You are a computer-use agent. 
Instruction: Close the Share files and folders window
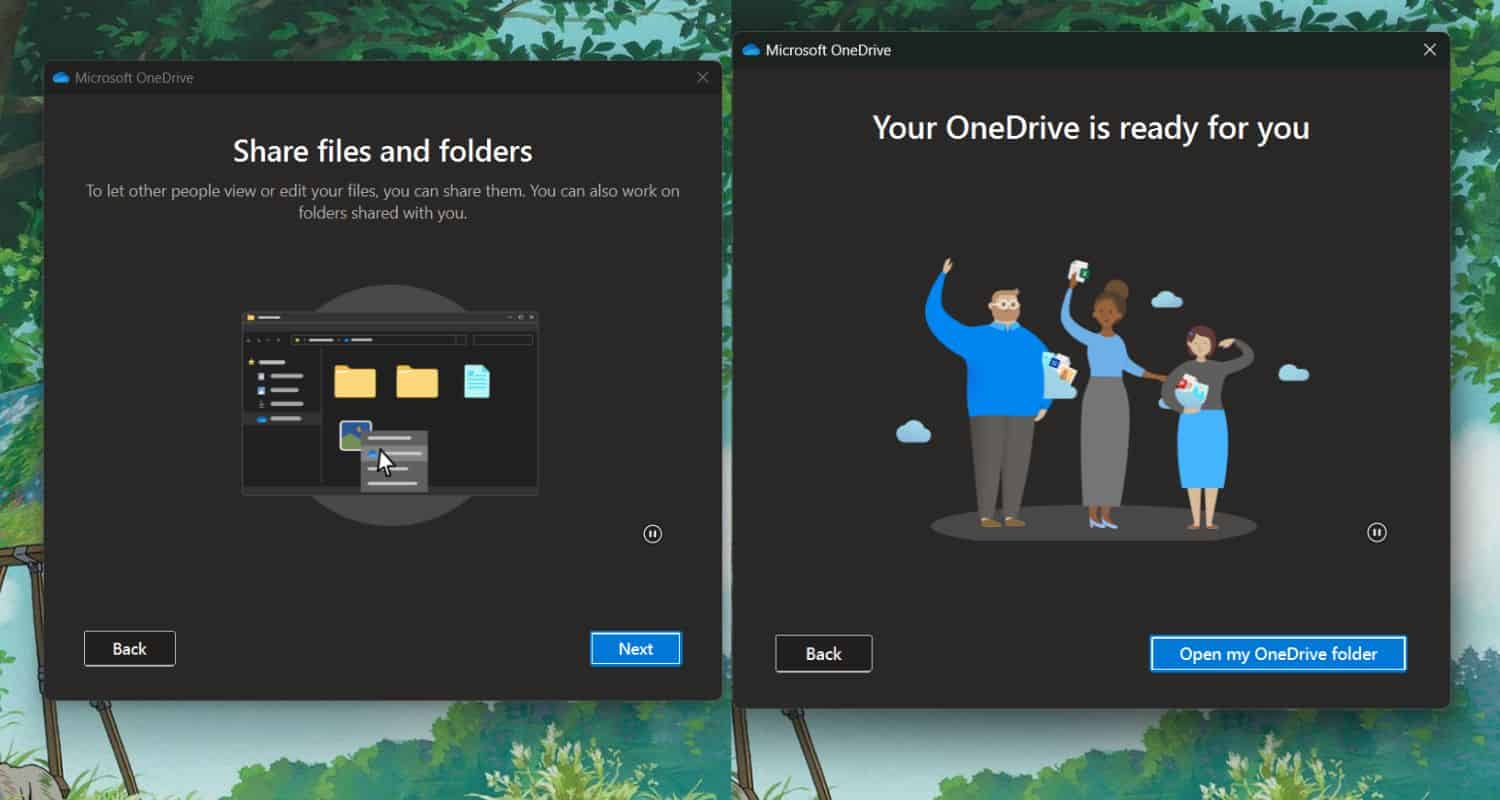click(703, 78)
